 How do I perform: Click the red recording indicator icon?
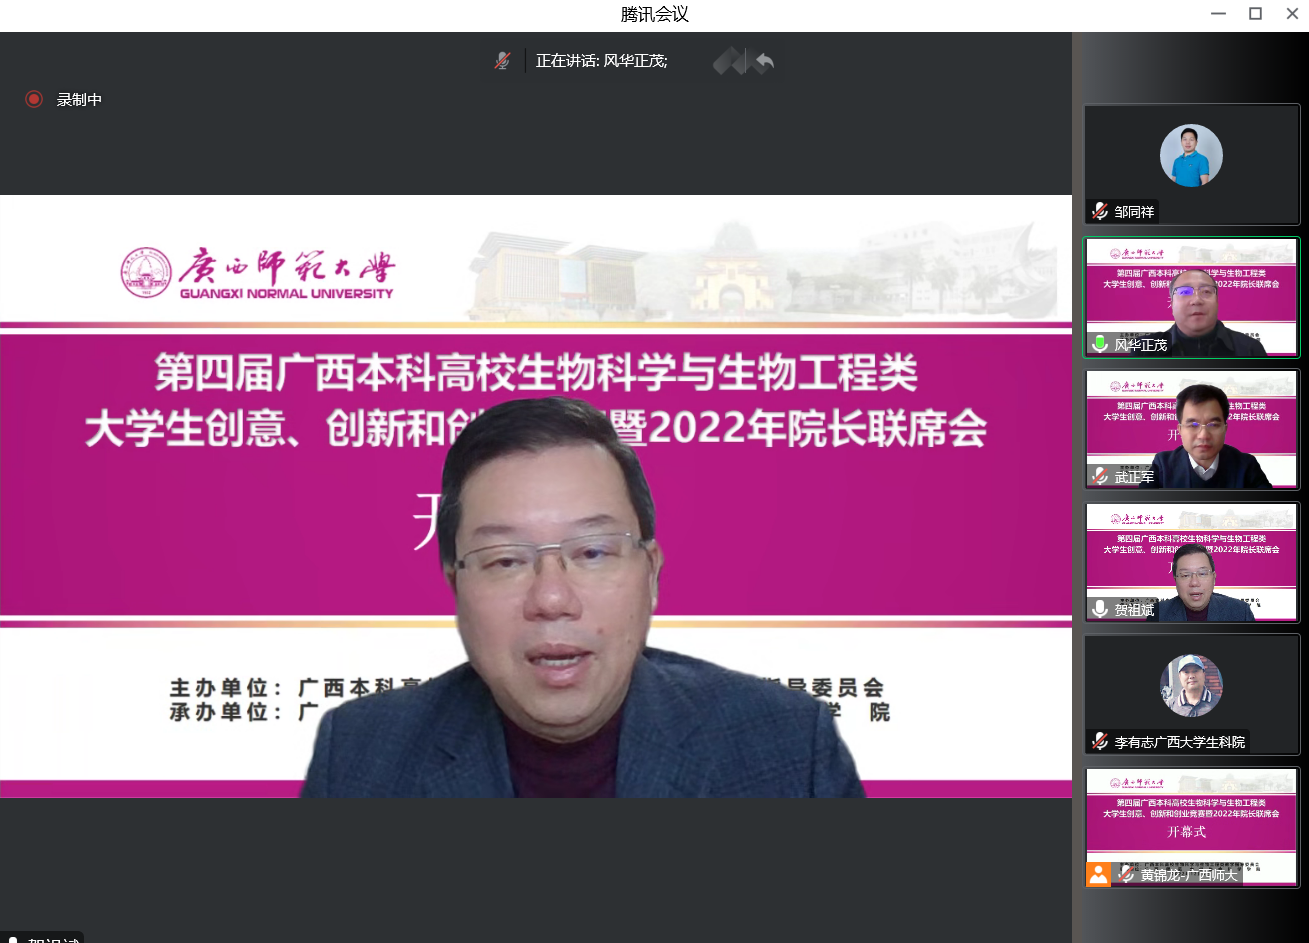point(34,99)
